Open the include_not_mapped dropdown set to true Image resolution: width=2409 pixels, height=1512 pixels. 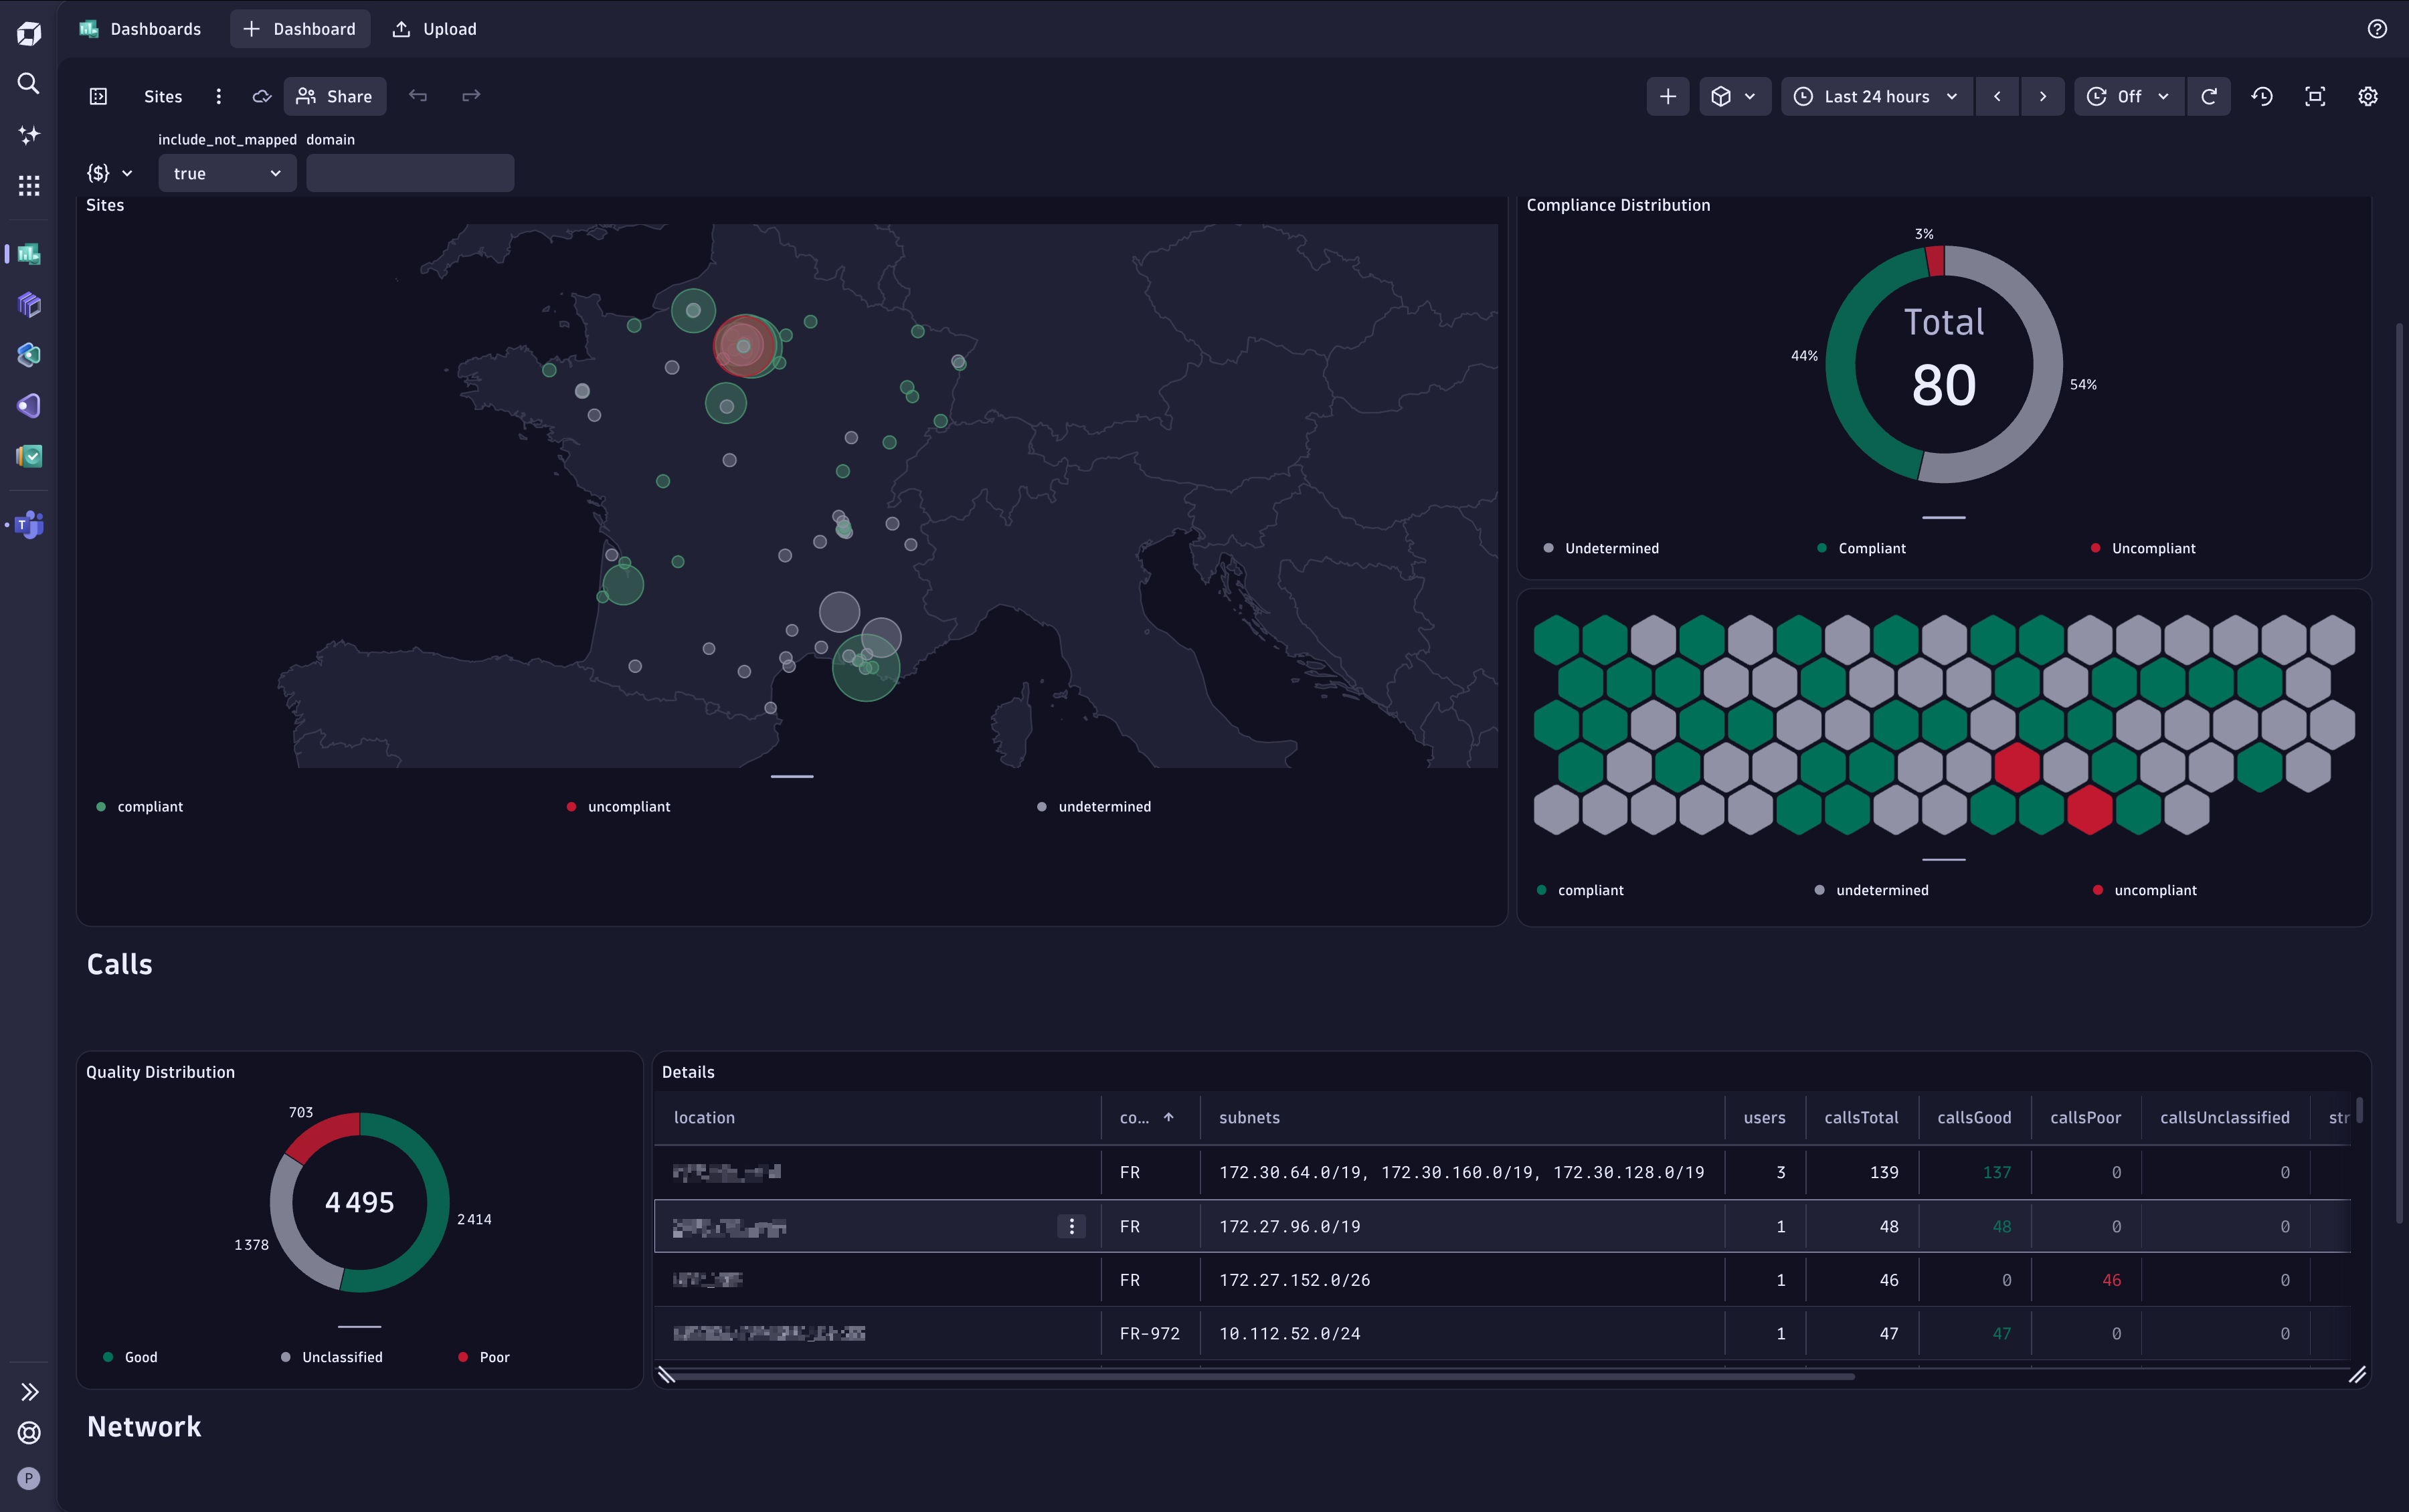[227, 172]
